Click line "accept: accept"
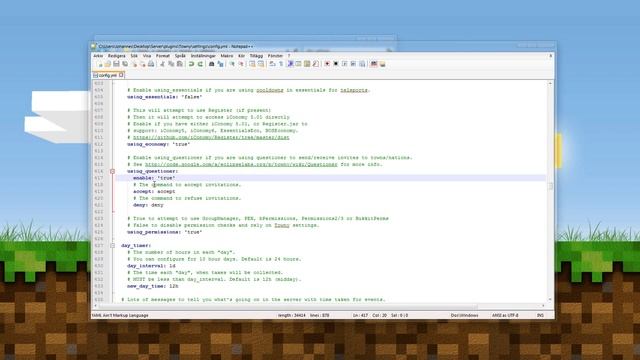Image resolution: width=640 pixels, height=360 pixels. click(x=154, y=191)
